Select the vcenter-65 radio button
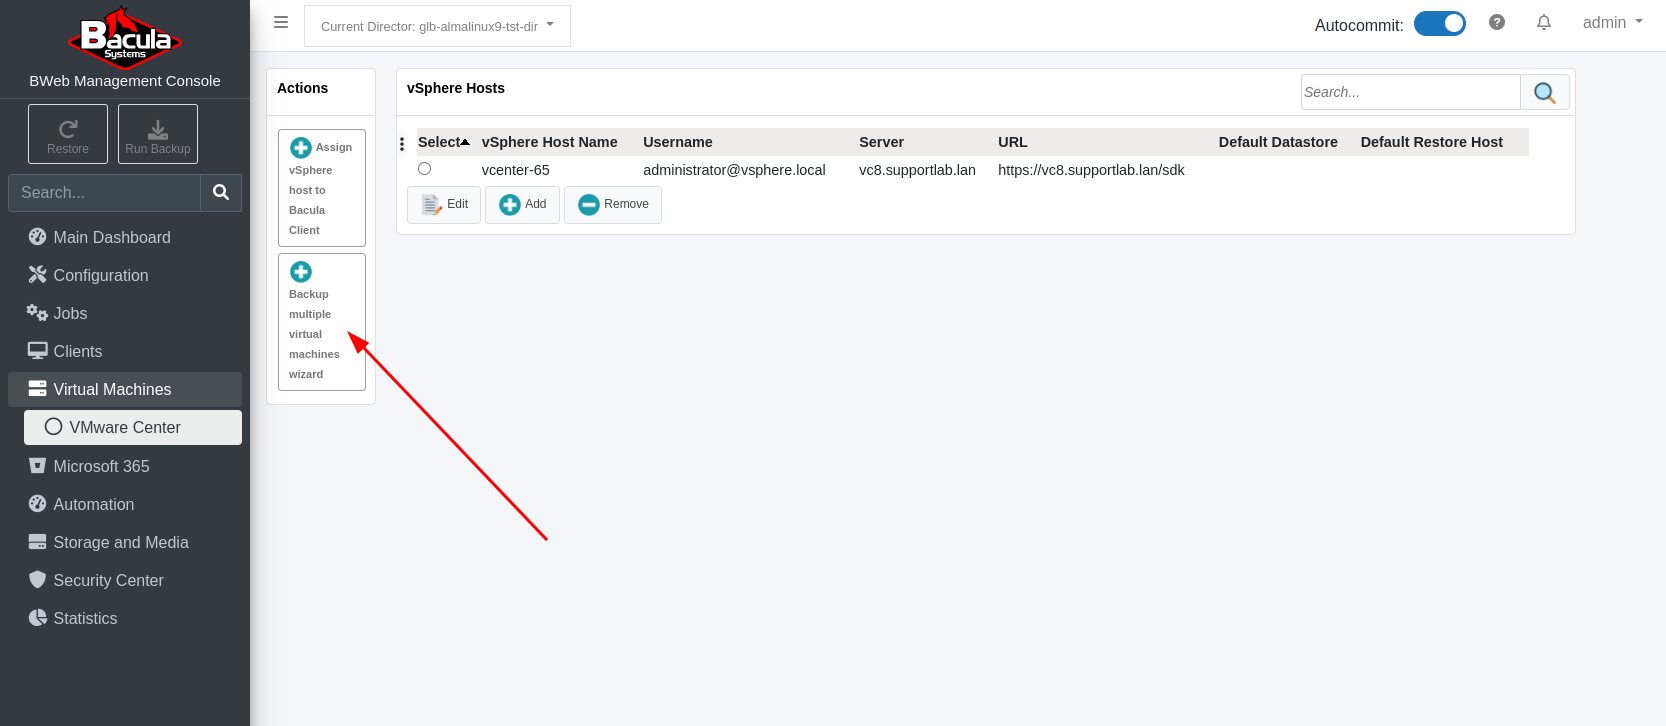The width and height of the screenshot is (1666, 726). [x=425, y=169]
